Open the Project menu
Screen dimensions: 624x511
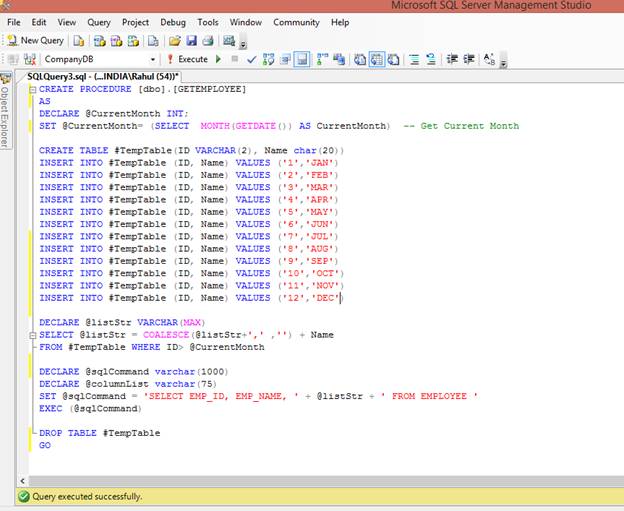click(135, 22)
